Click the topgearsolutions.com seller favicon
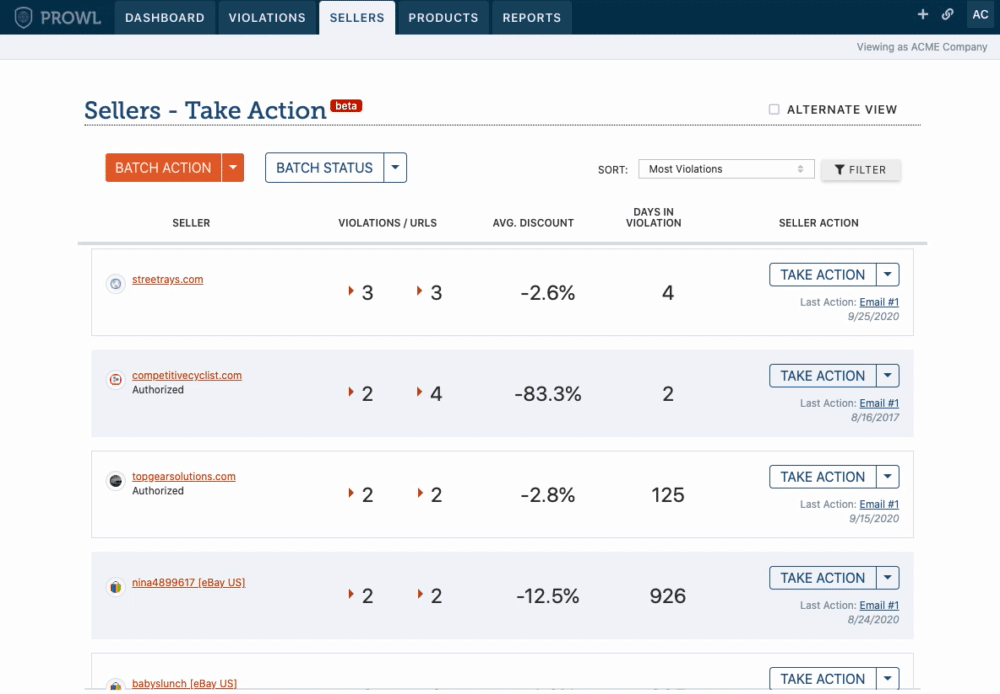This screenshot has width=1000, height=694. [115, 480]
